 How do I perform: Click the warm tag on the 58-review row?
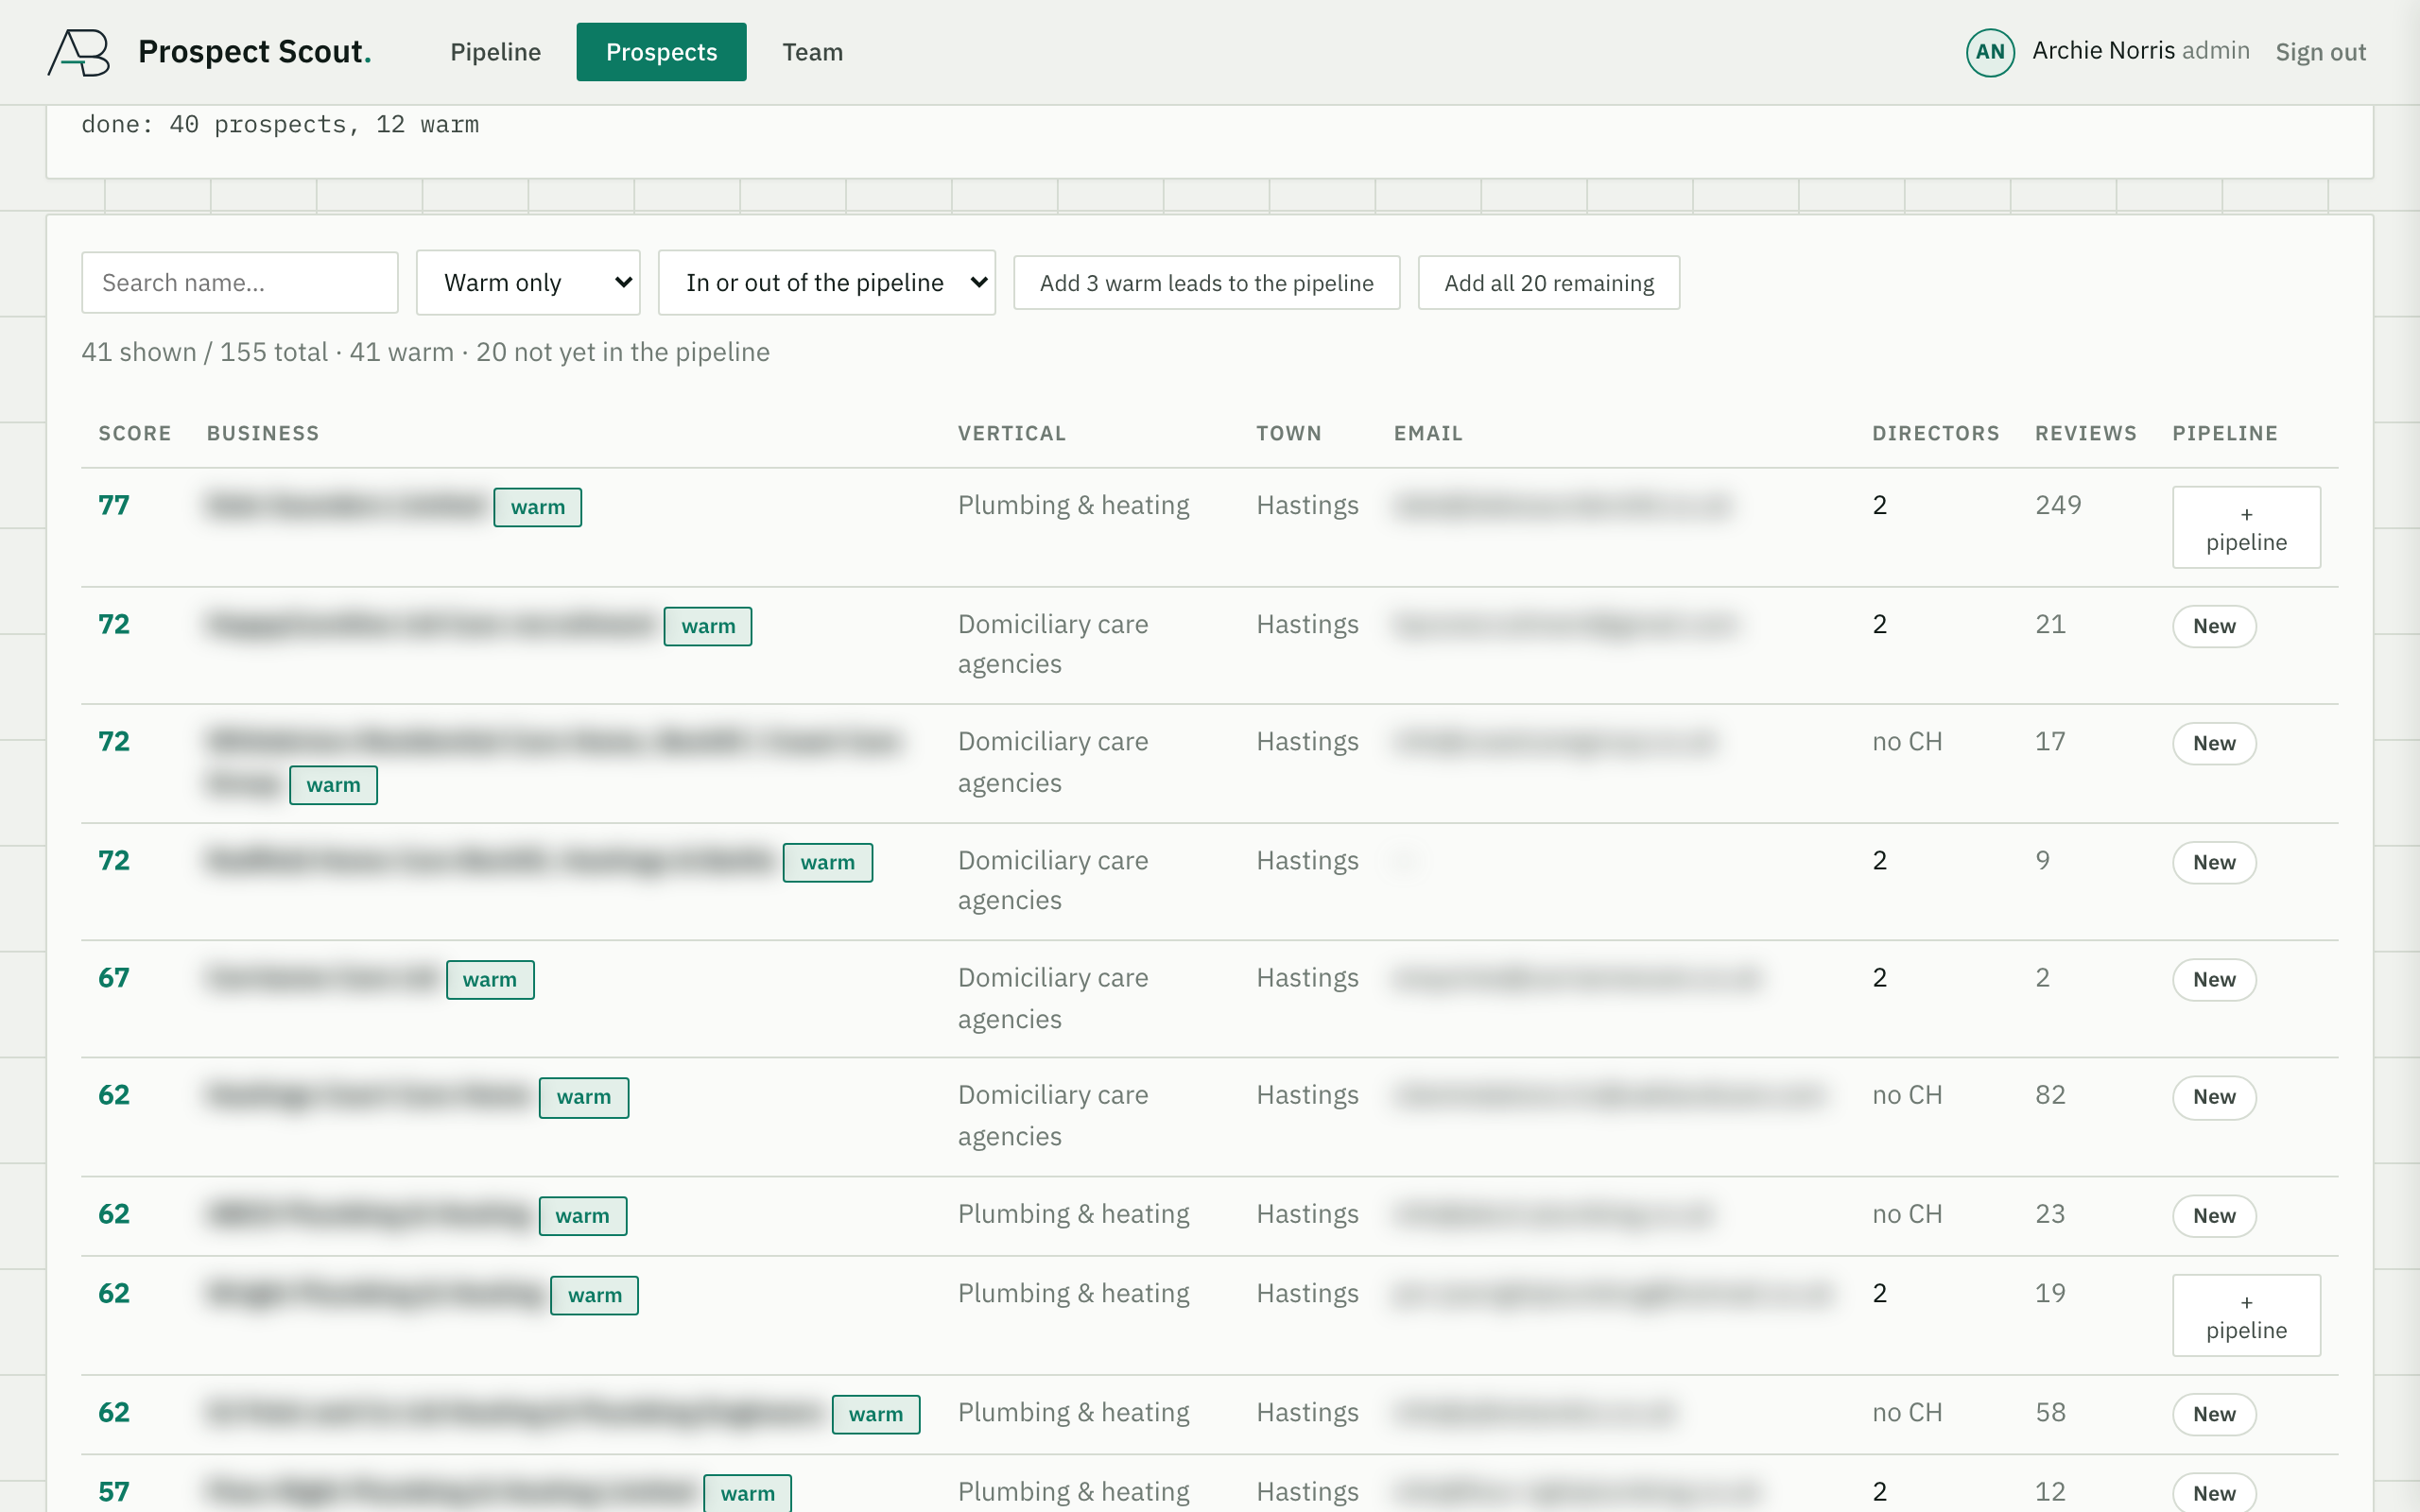tap(875, 1414)
